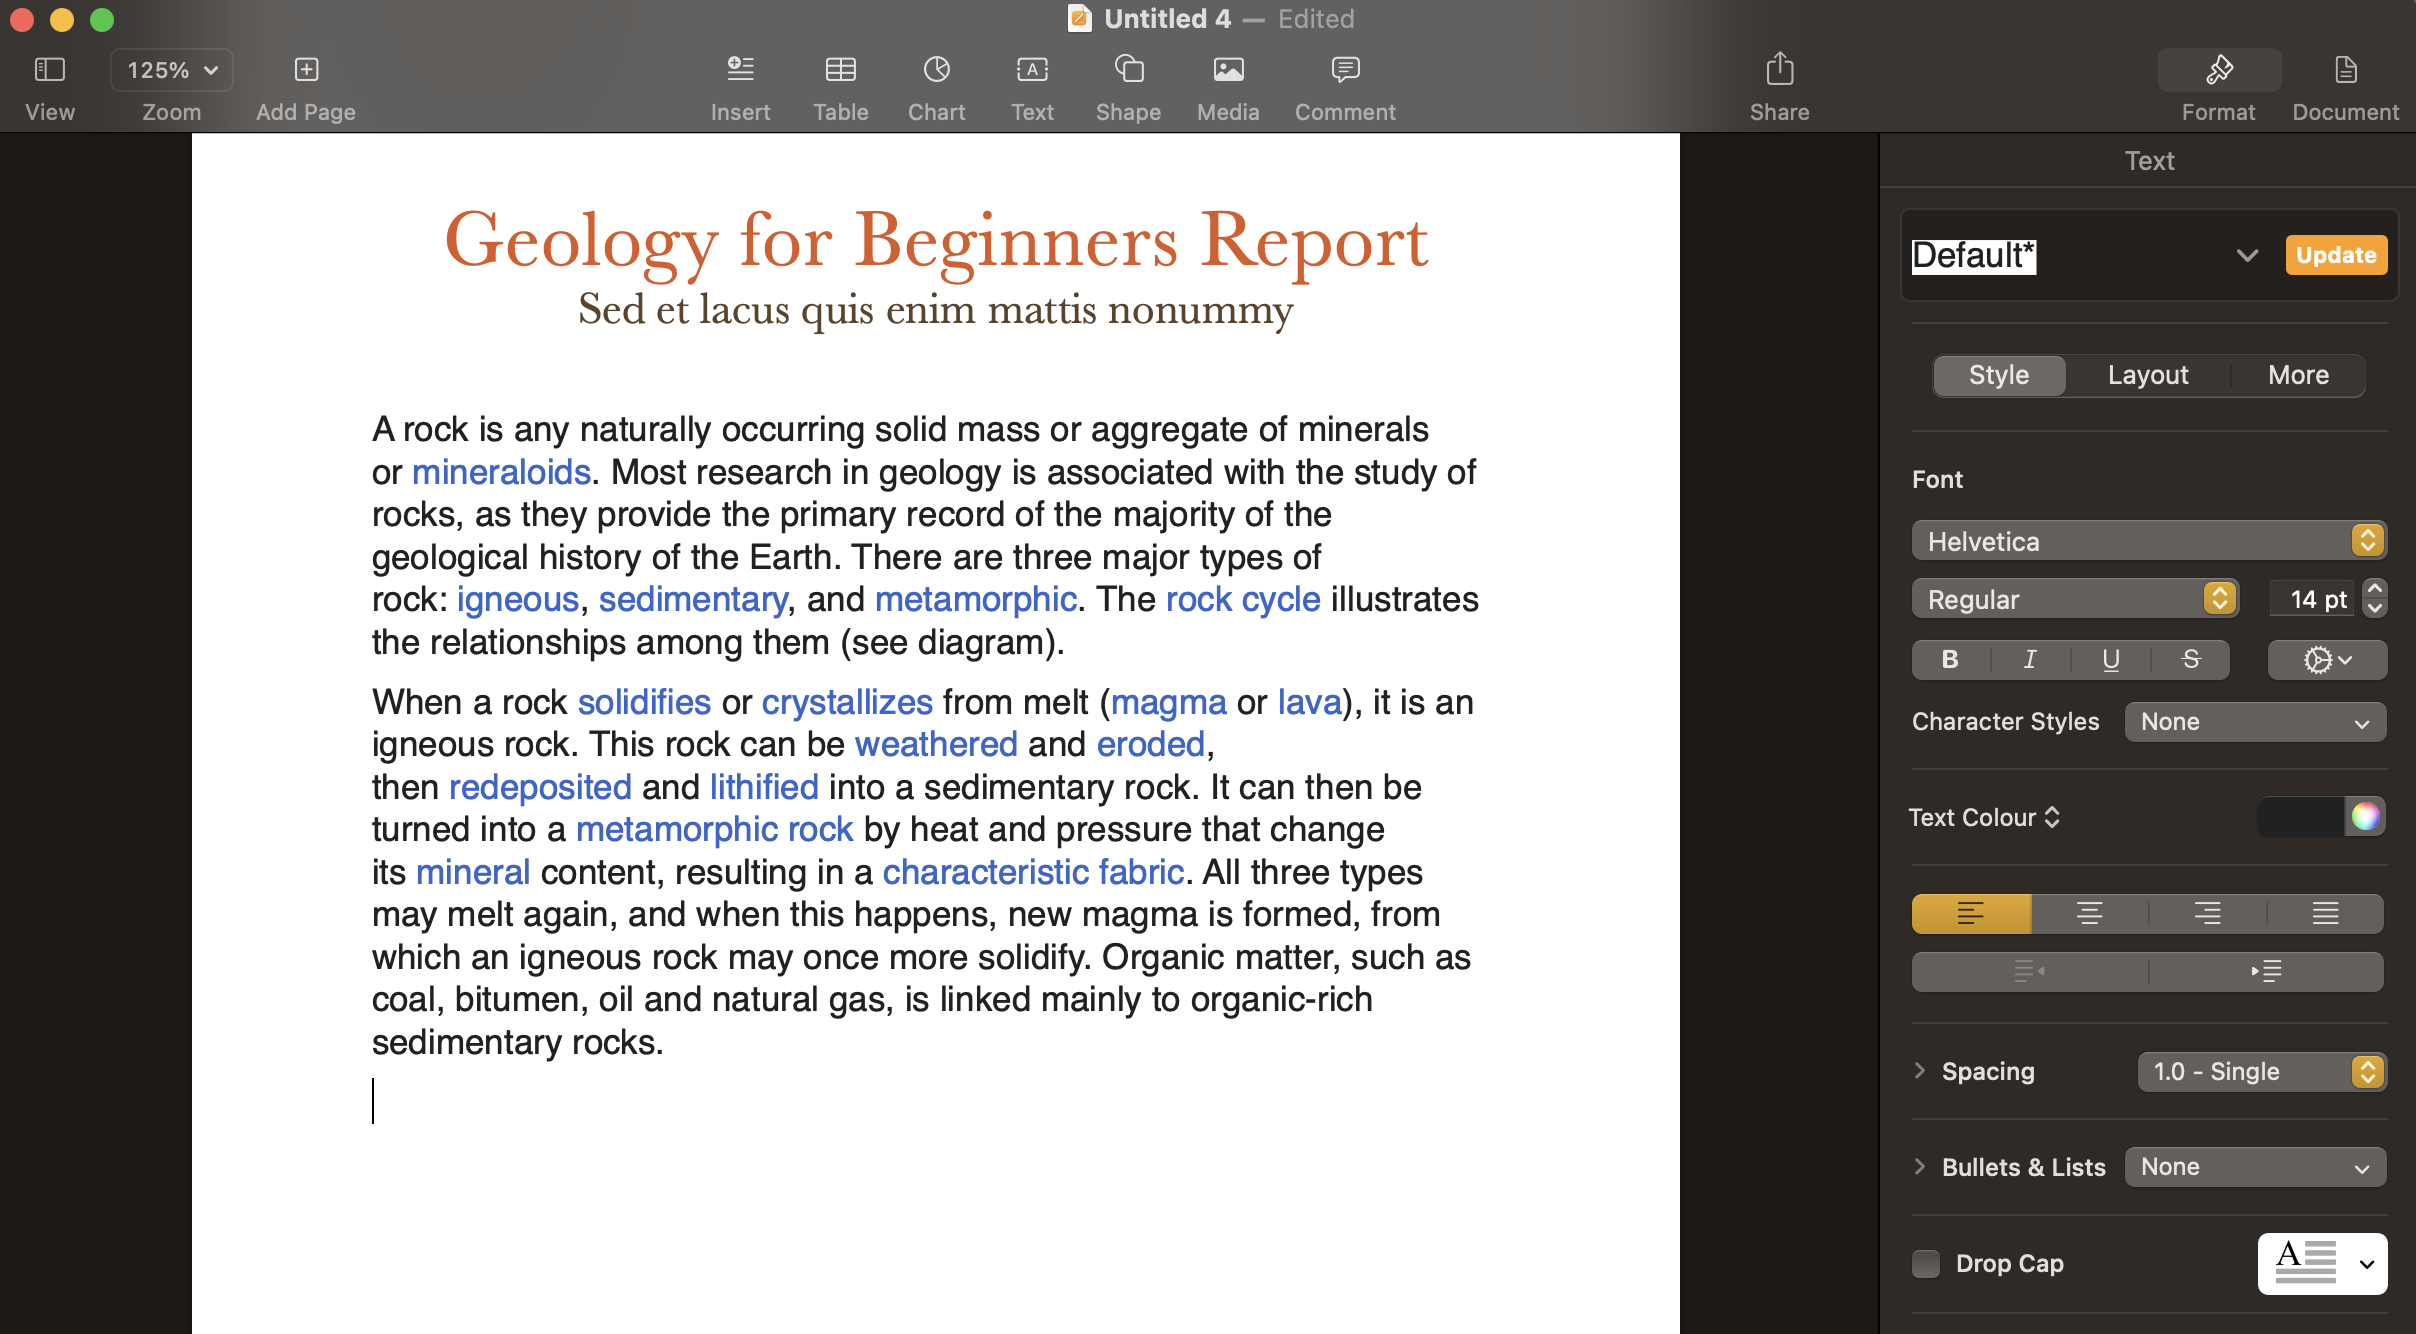This screenshot has width=2416, height=1334.
Task: Open the rock cycle link
Action: click(1243, 599)
